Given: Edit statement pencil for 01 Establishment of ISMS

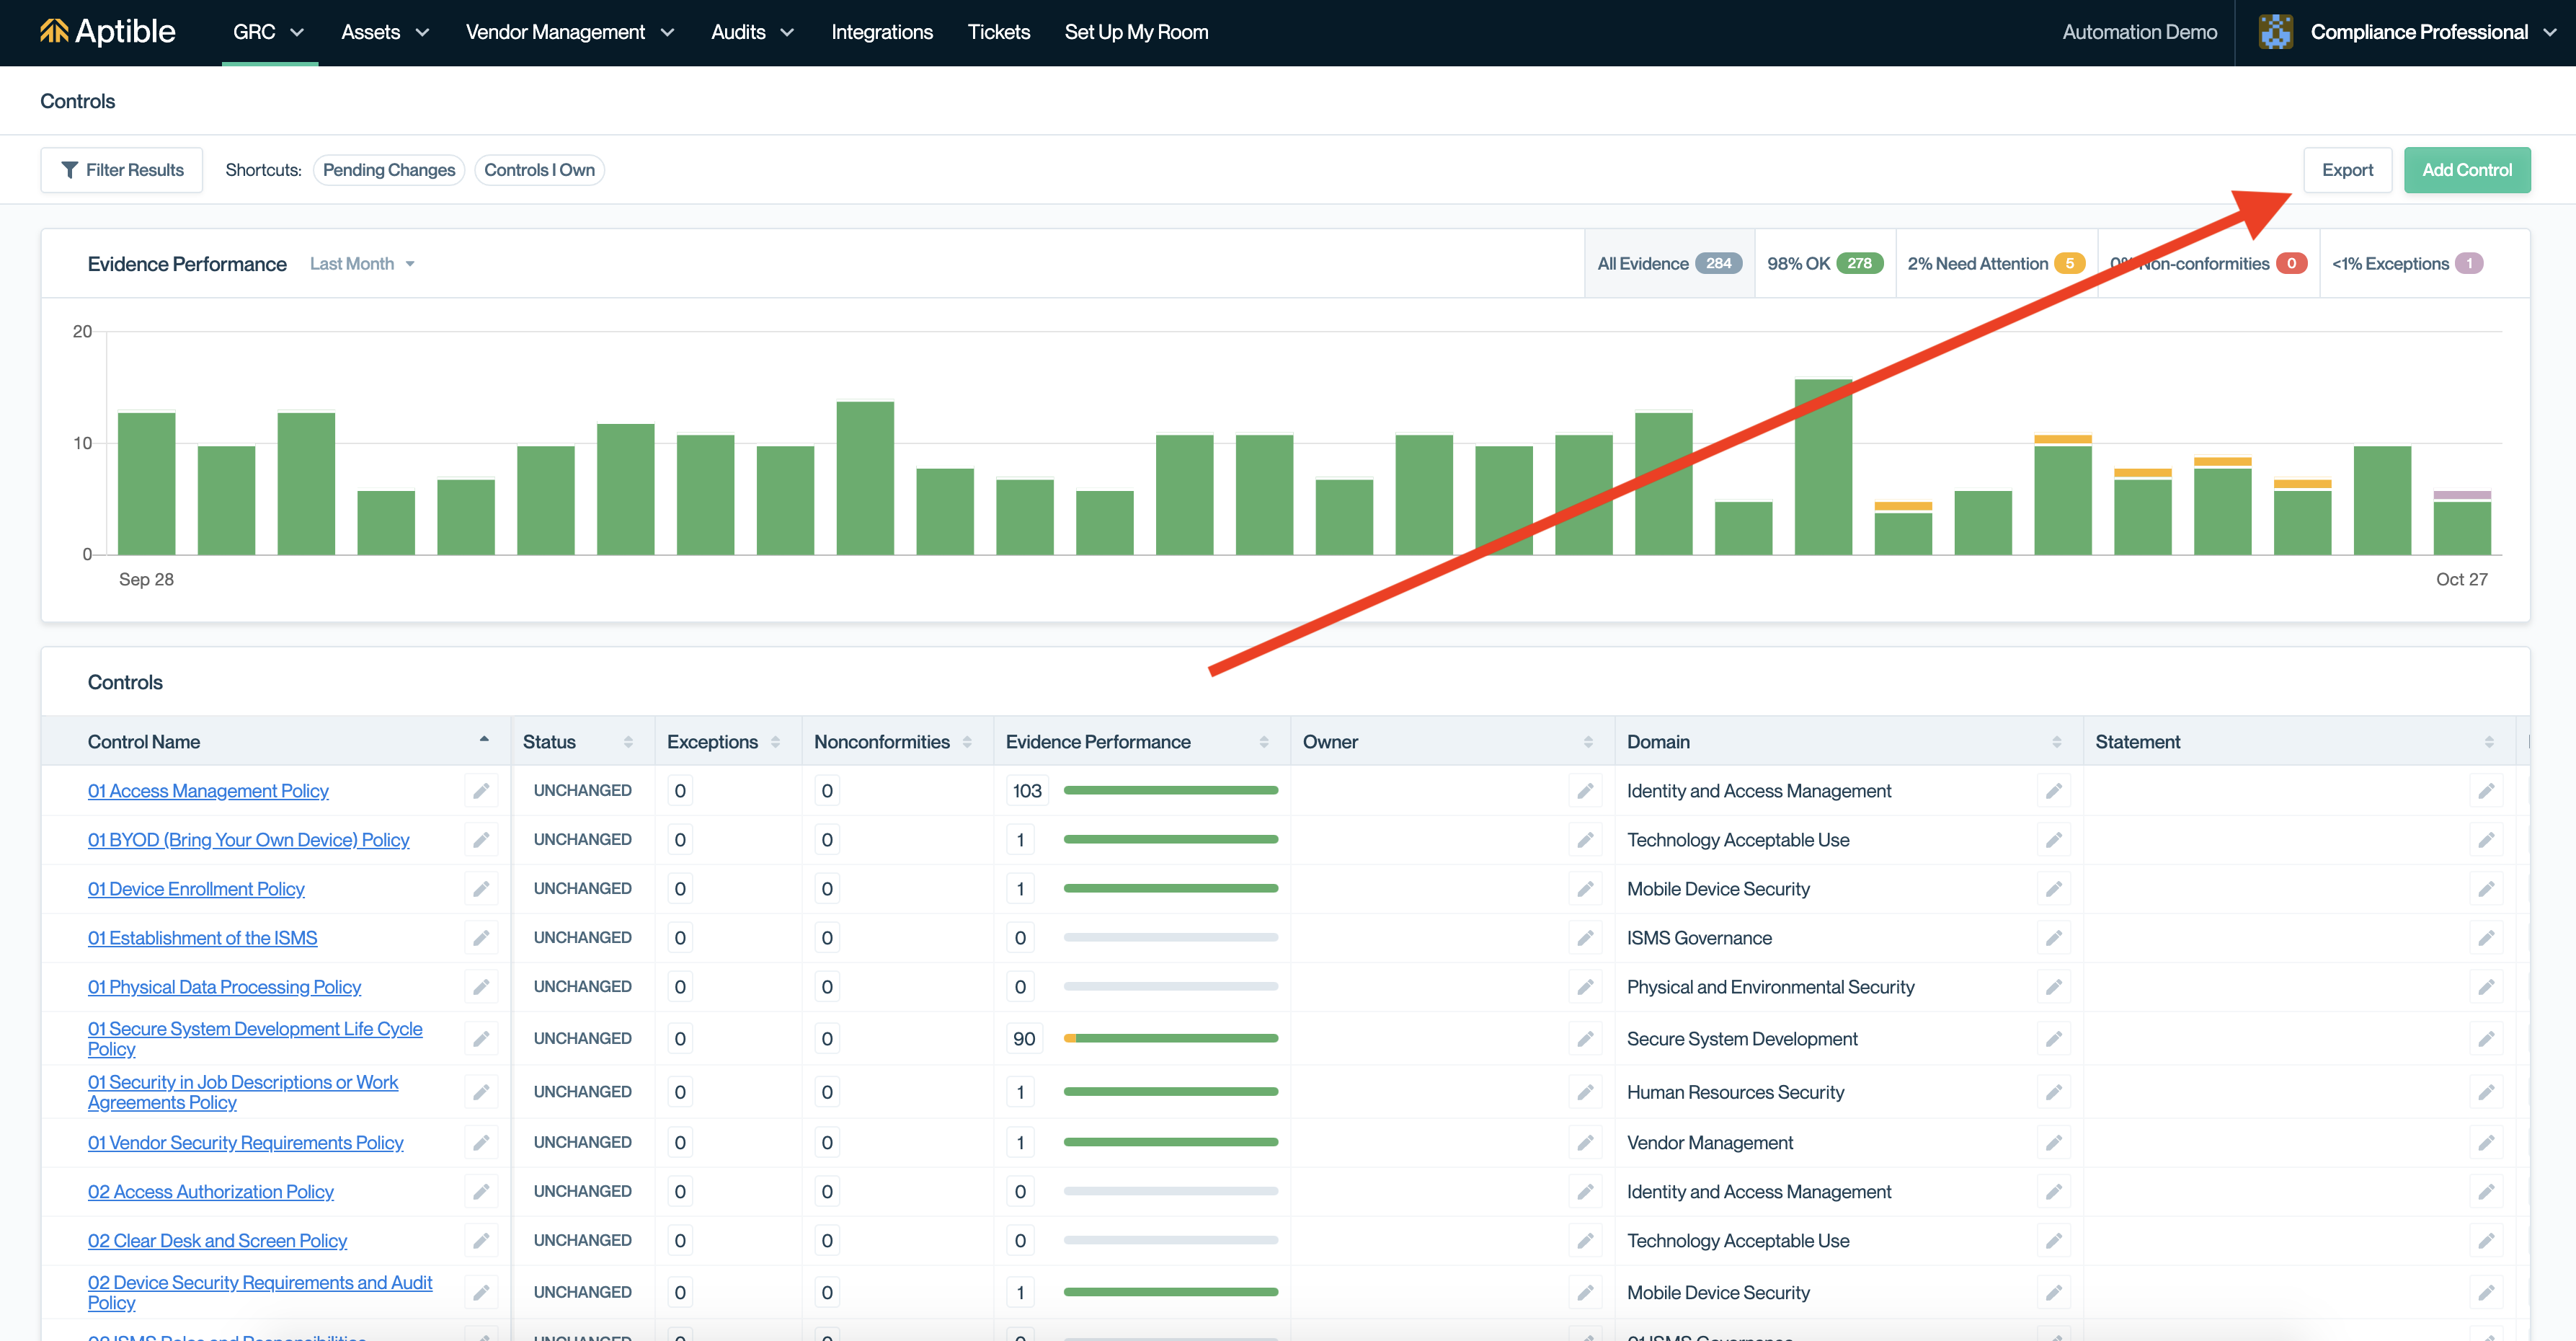Looking at the screenshot, I should [x=2486, y=938].
